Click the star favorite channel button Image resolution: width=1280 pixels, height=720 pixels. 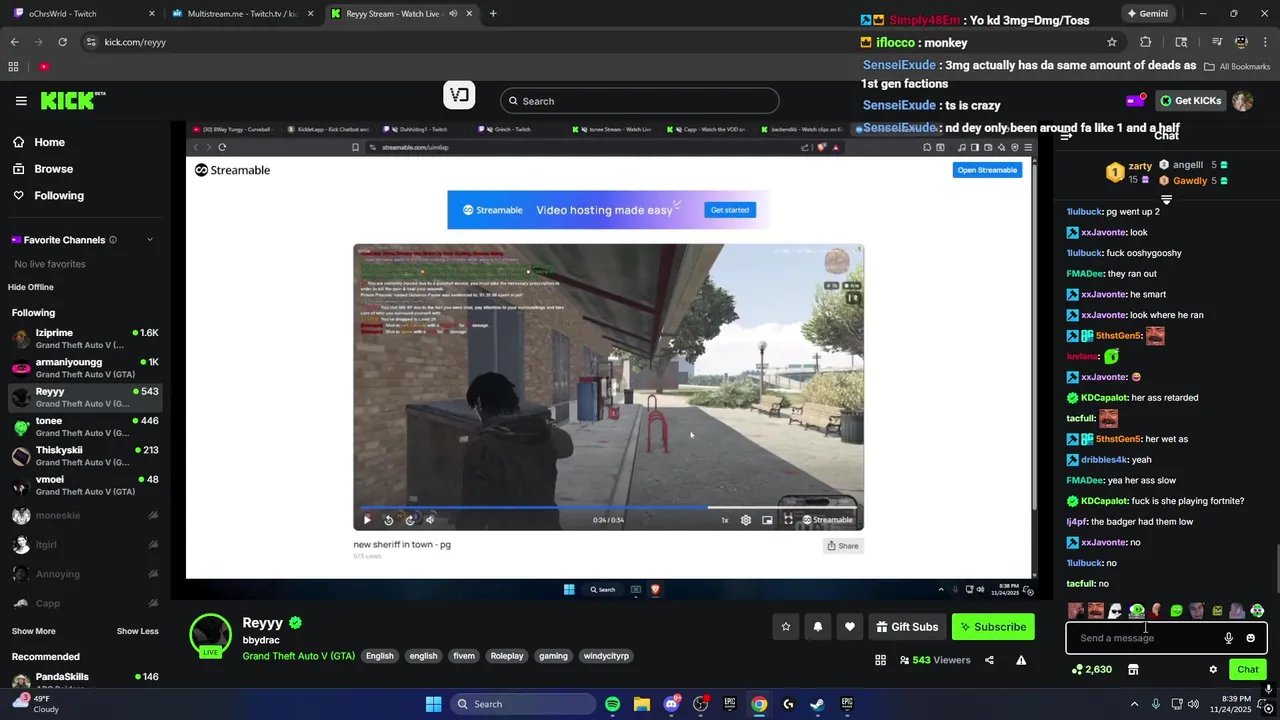coord(786,627)
